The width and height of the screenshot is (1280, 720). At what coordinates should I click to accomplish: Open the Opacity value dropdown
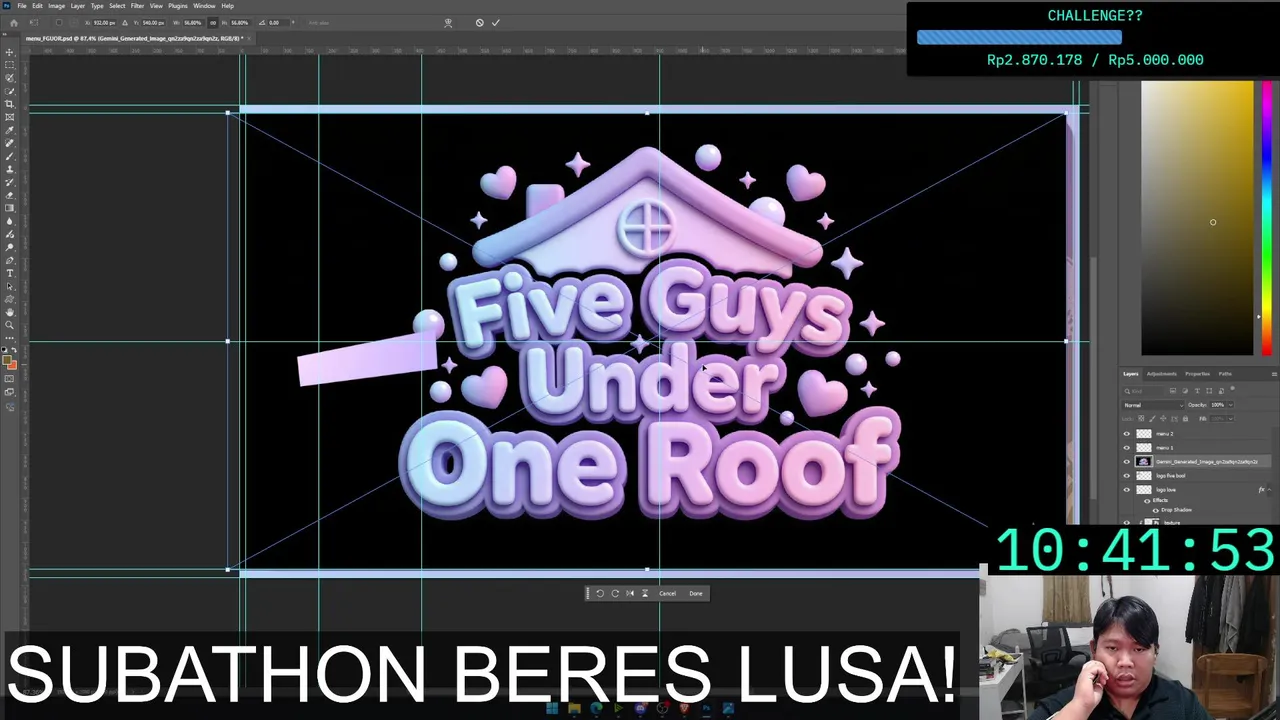tap(1230, 405)
